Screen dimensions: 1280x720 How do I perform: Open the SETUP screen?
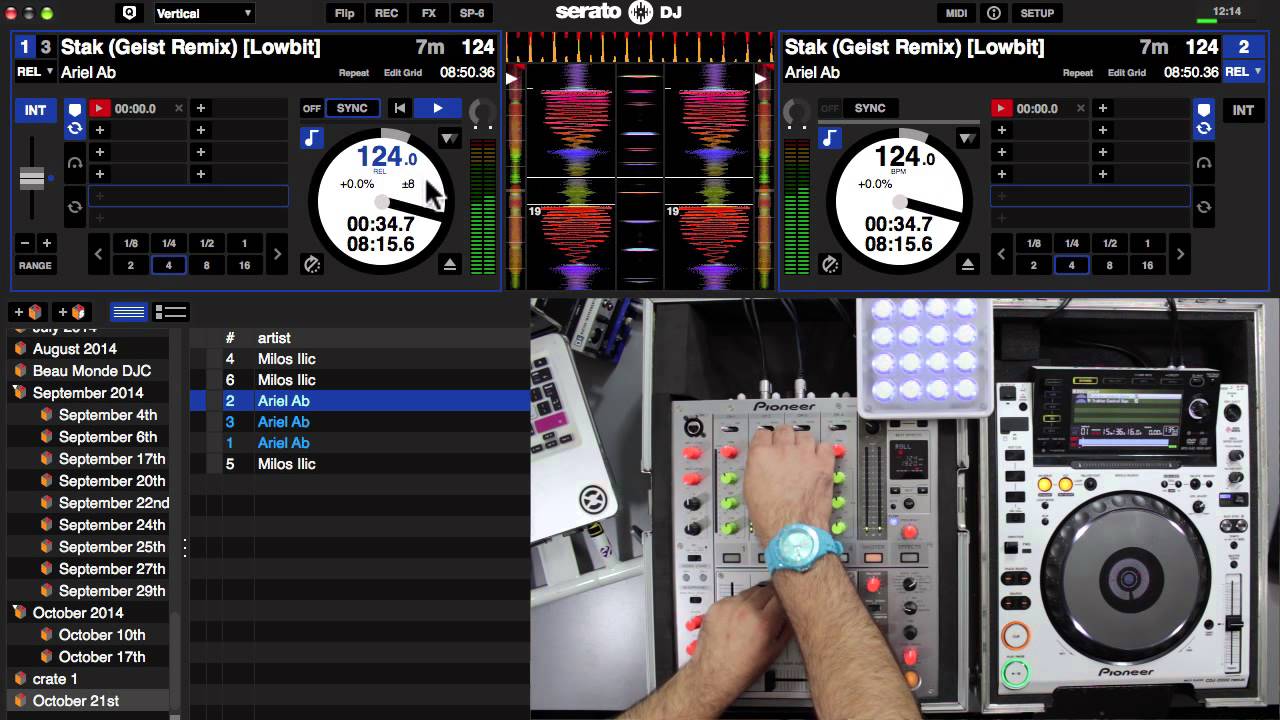1037,13
